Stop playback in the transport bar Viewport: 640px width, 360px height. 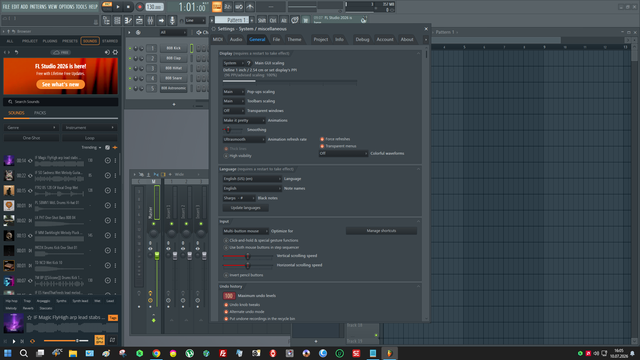pos(128,7)
